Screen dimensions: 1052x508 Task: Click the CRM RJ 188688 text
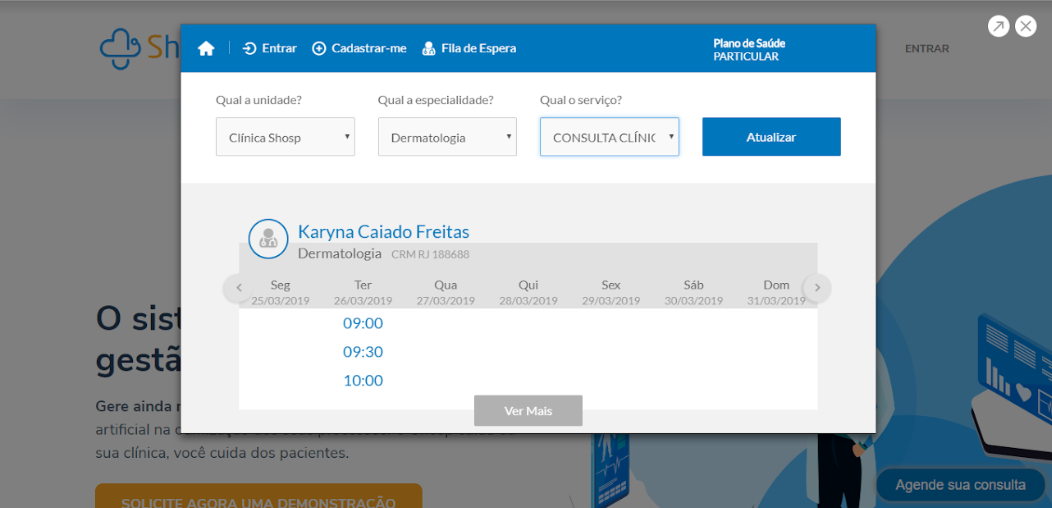click(430, 254)
